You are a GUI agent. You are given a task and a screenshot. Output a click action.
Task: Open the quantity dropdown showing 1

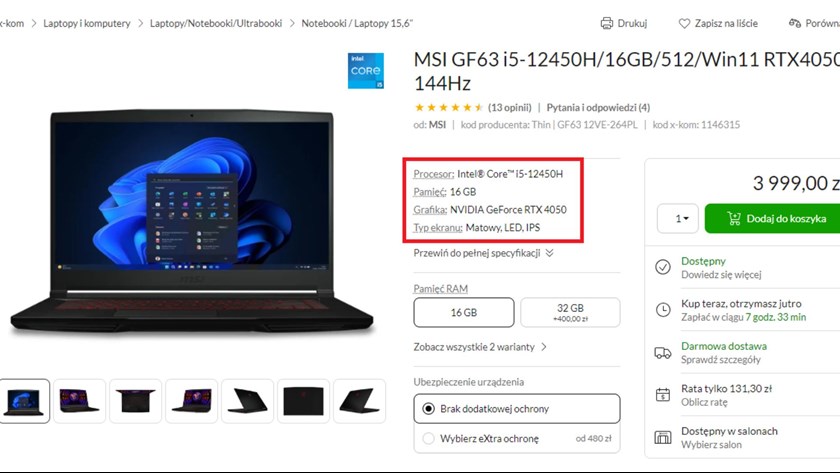pyautogui.click(x=678, y=219)
